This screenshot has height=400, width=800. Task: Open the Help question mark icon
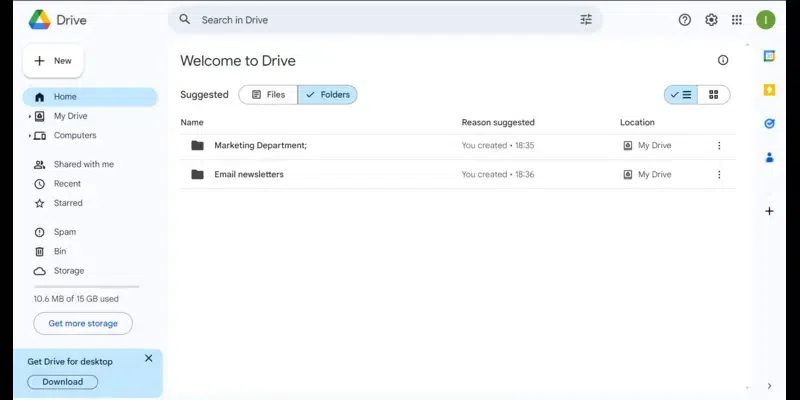[x=685, y=20]
